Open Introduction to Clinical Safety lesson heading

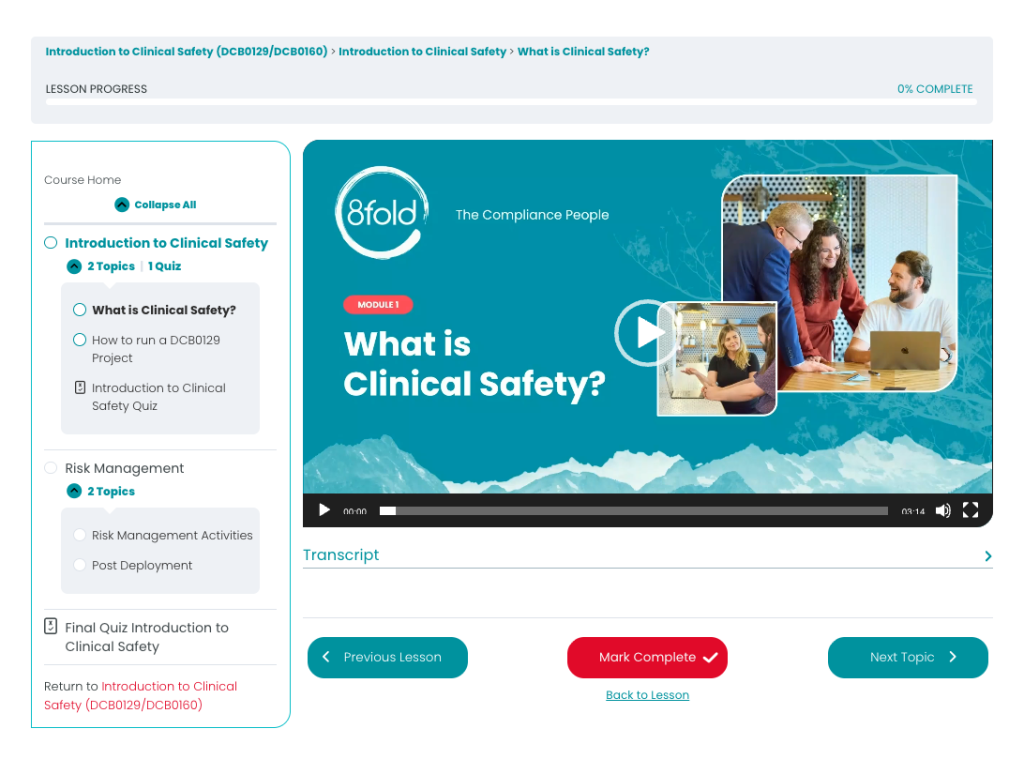[167, 243]
